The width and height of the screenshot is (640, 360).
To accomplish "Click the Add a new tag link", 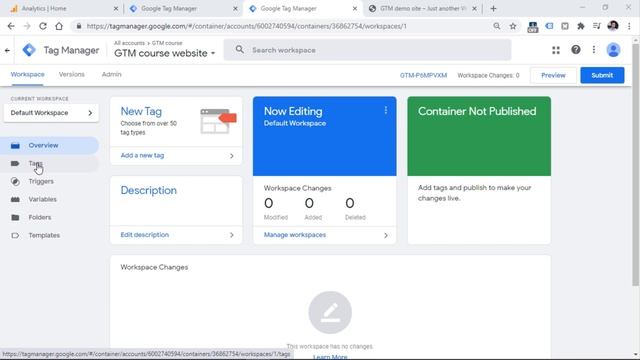I will [x=142, y=156].
